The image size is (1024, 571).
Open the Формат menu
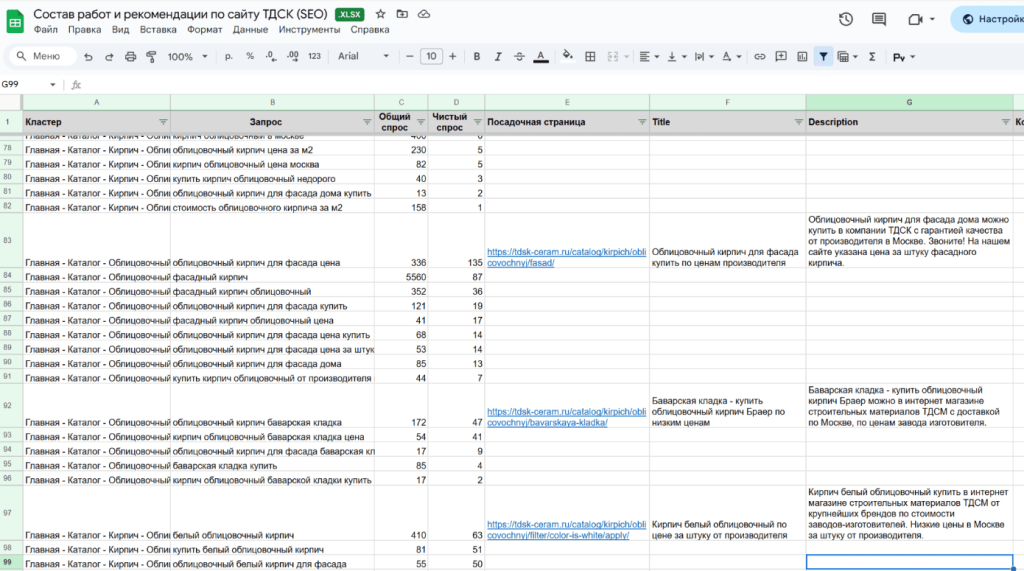click(204, 30)
